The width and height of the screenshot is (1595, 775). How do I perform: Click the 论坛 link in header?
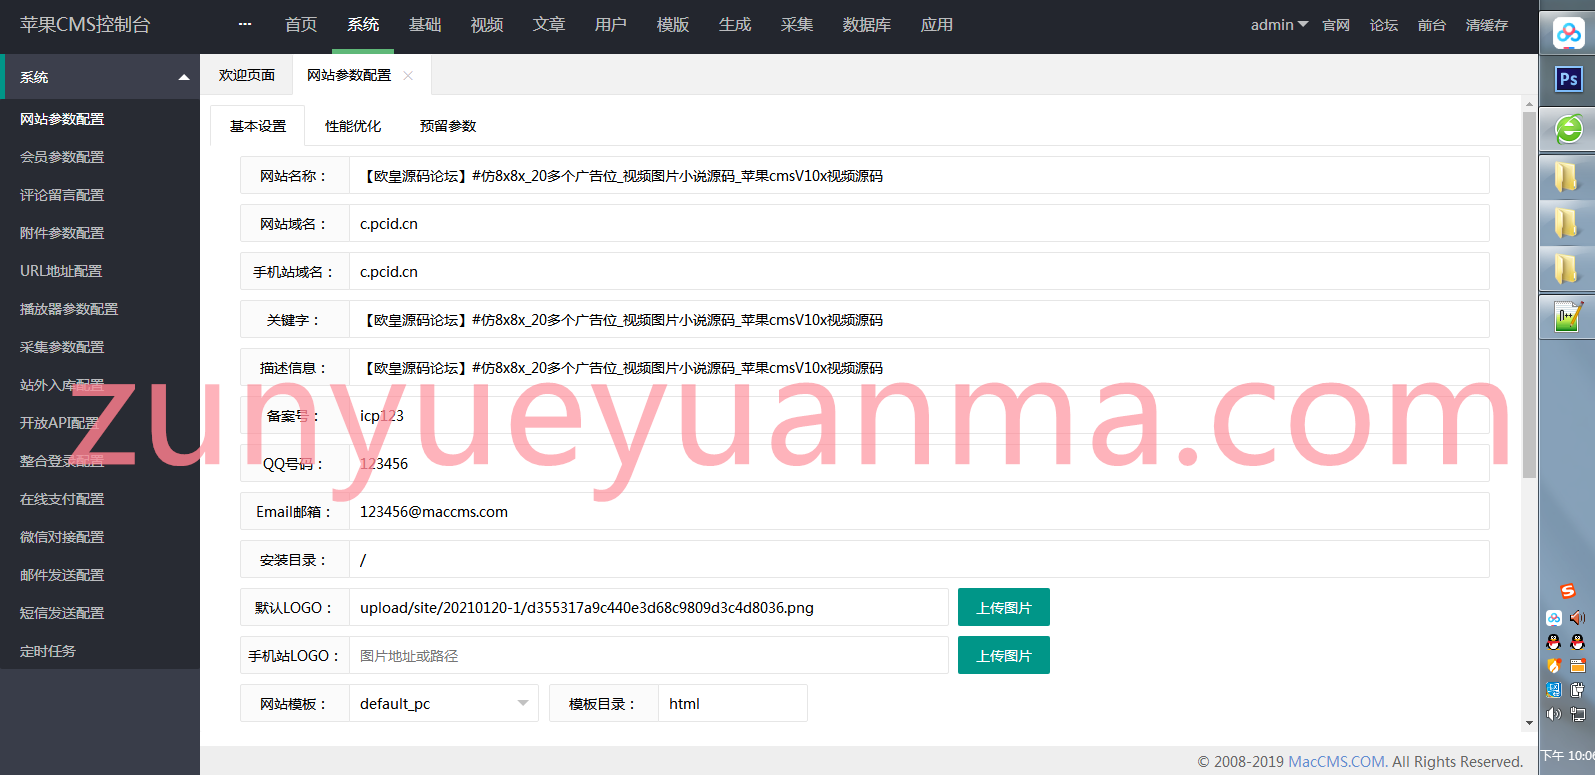[x=1384, y=25]
